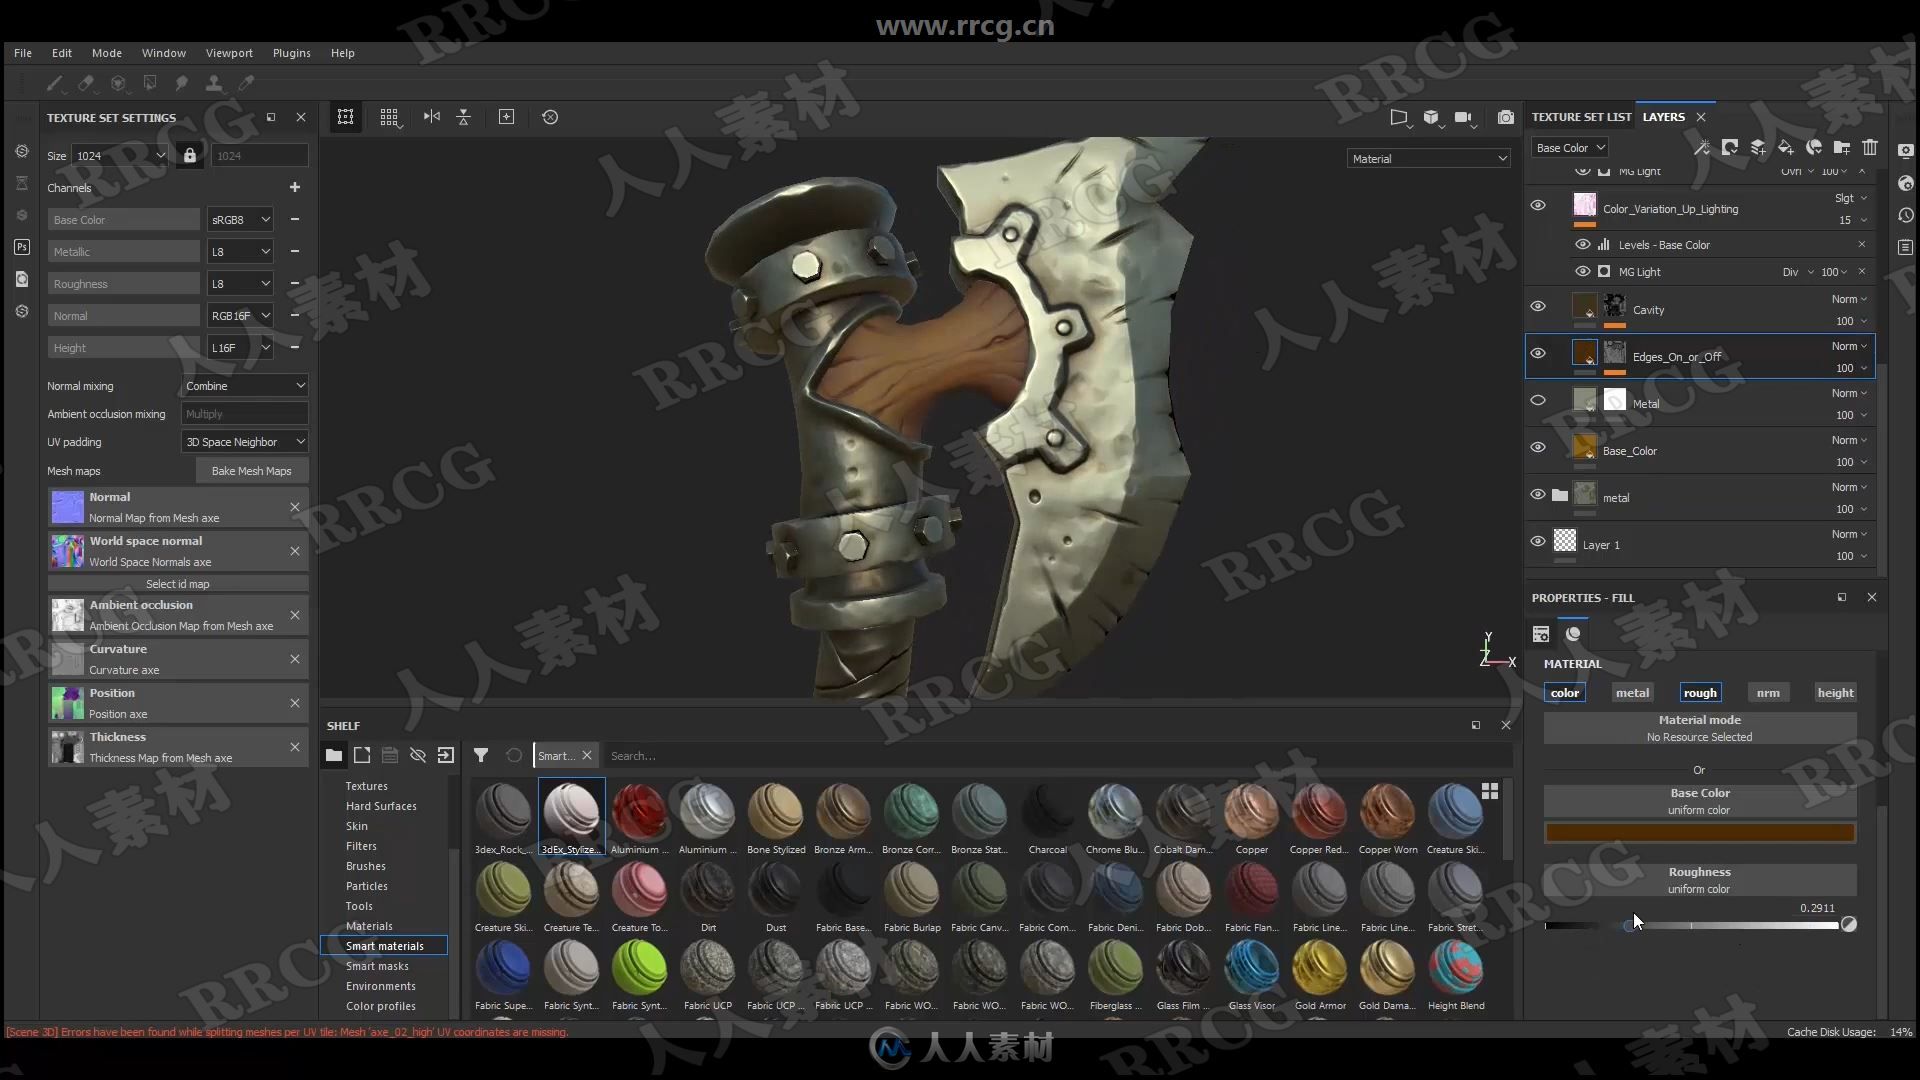Click the height material property tab
The image size is (1920, 1080).
(x=1834, y=692)
